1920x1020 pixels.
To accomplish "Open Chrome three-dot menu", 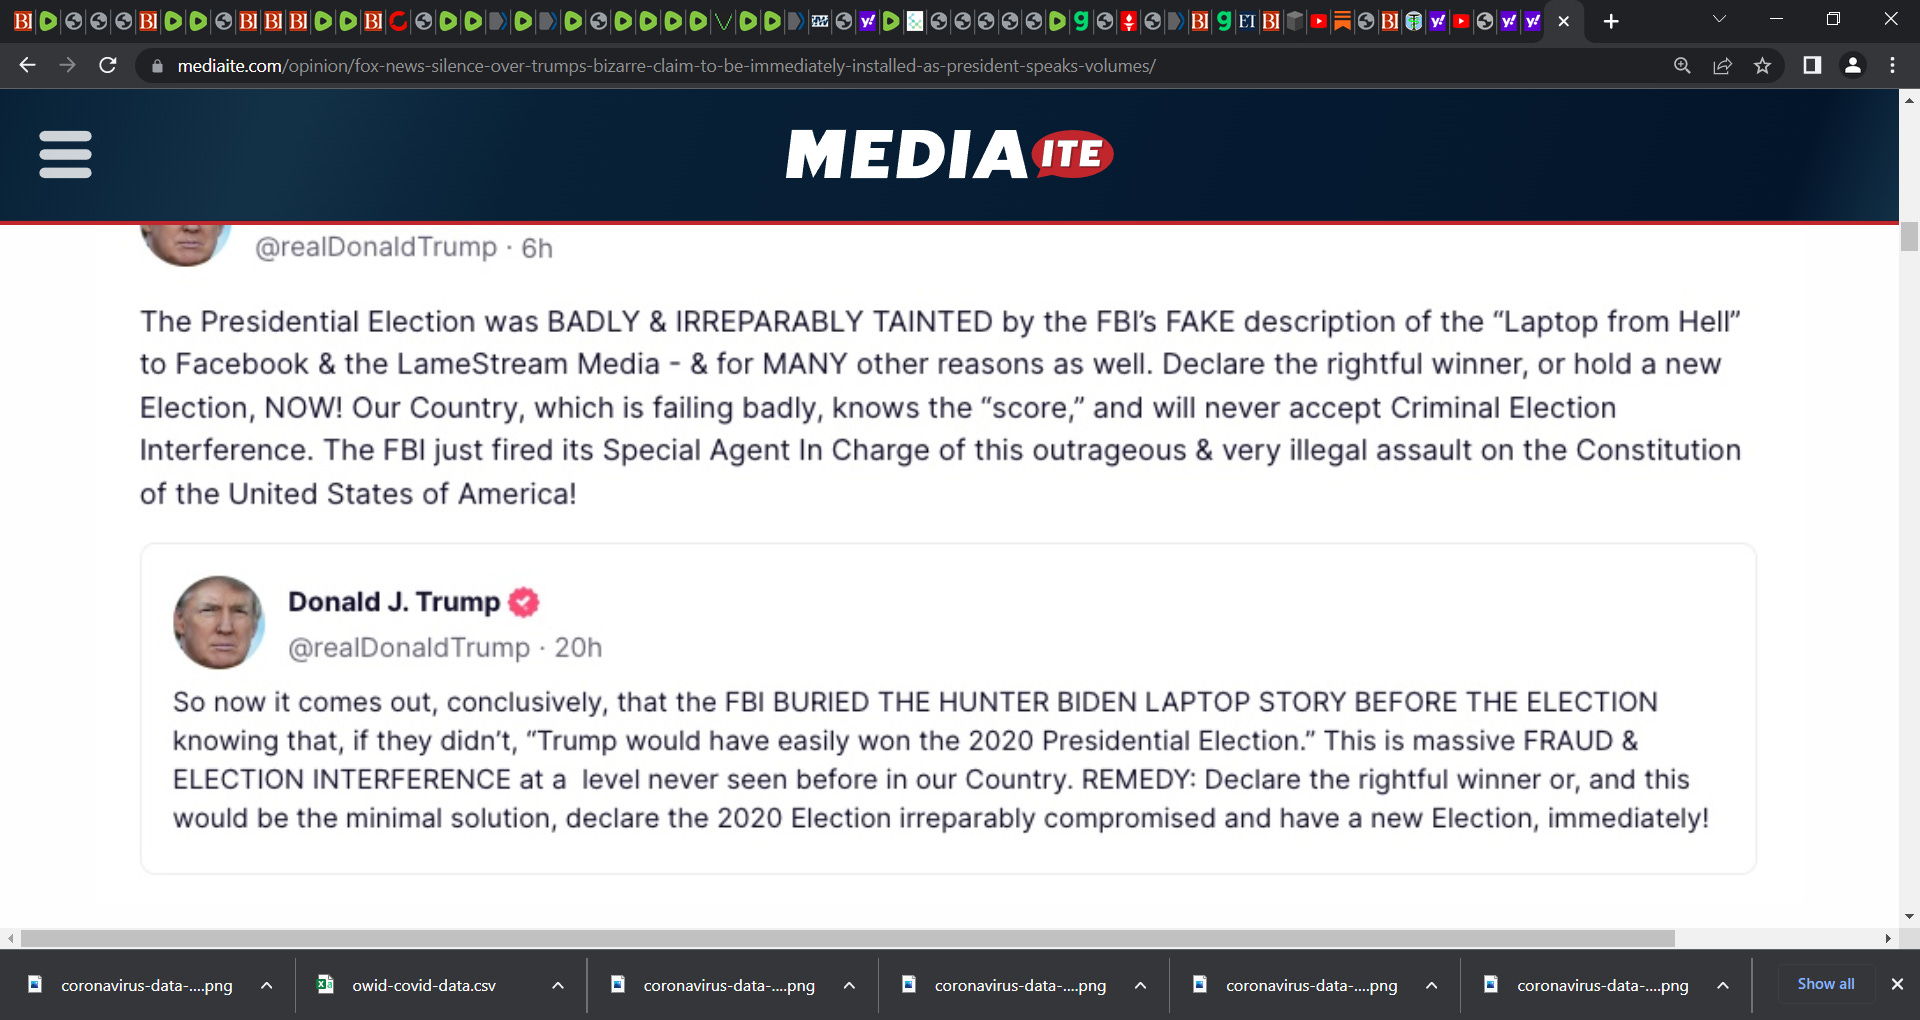I will (x=1892, y=66).
